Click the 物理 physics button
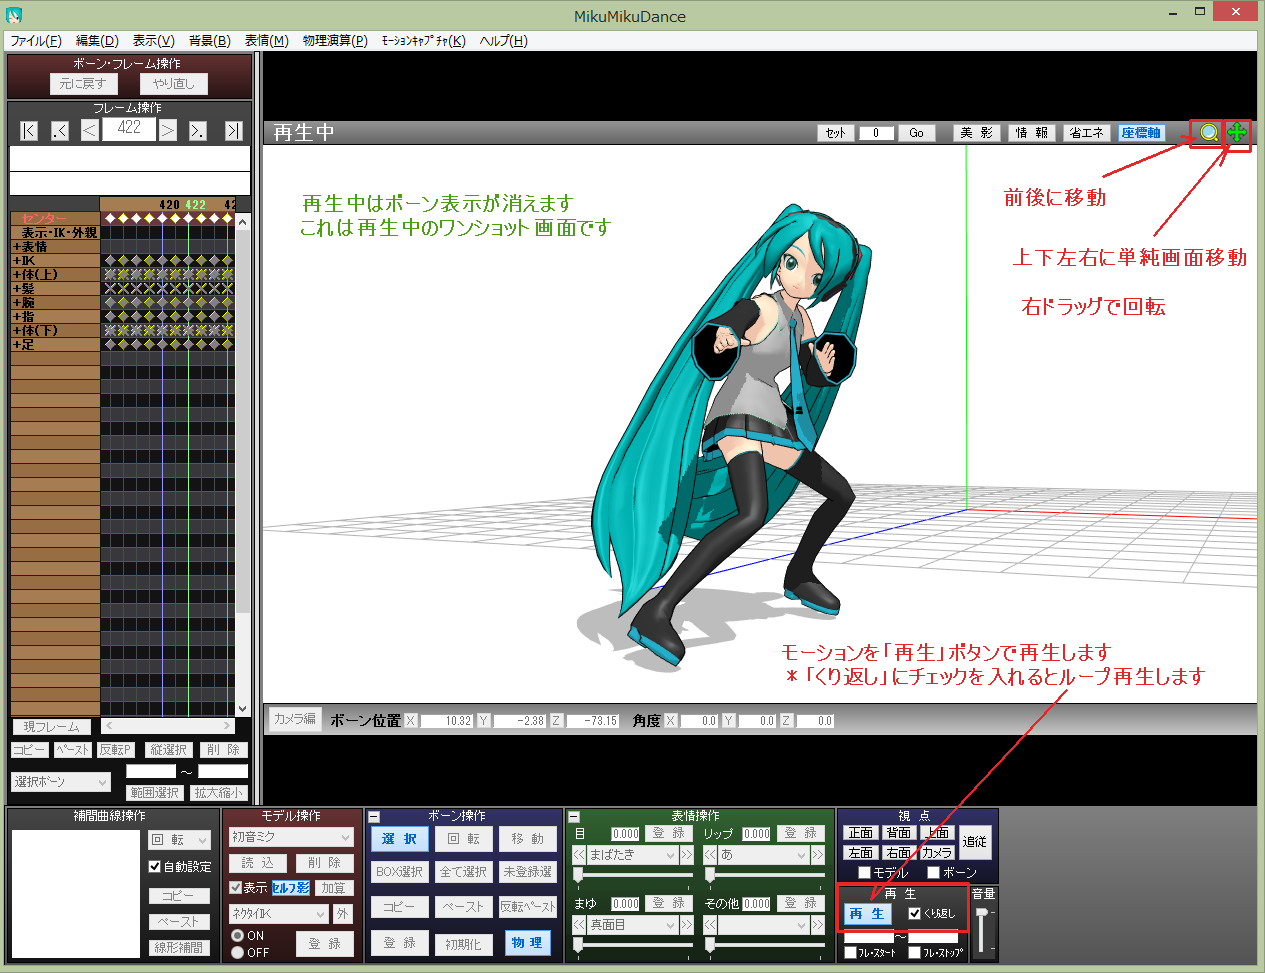Viewport: 1265px width, 973px height. [527, 943]
